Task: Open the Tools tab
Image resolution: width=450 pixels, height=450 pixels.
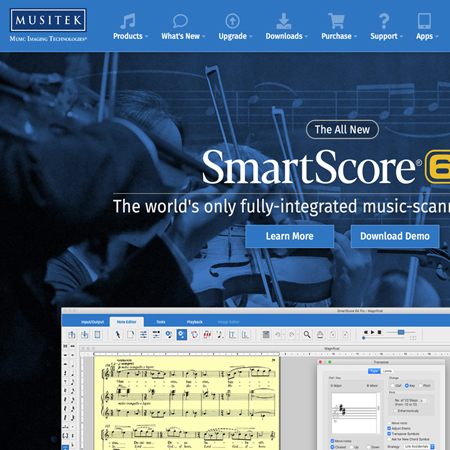Action: 161,322
